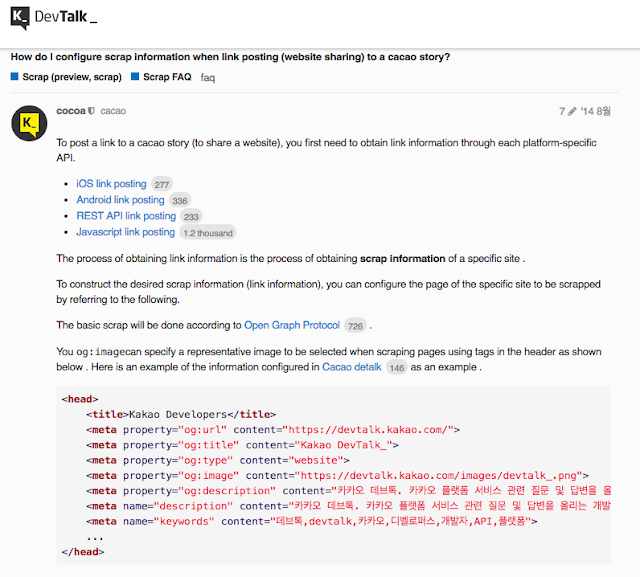Click the name="description" meta line
The height and width of the screenshot is (577, 640).
(348, 506)
